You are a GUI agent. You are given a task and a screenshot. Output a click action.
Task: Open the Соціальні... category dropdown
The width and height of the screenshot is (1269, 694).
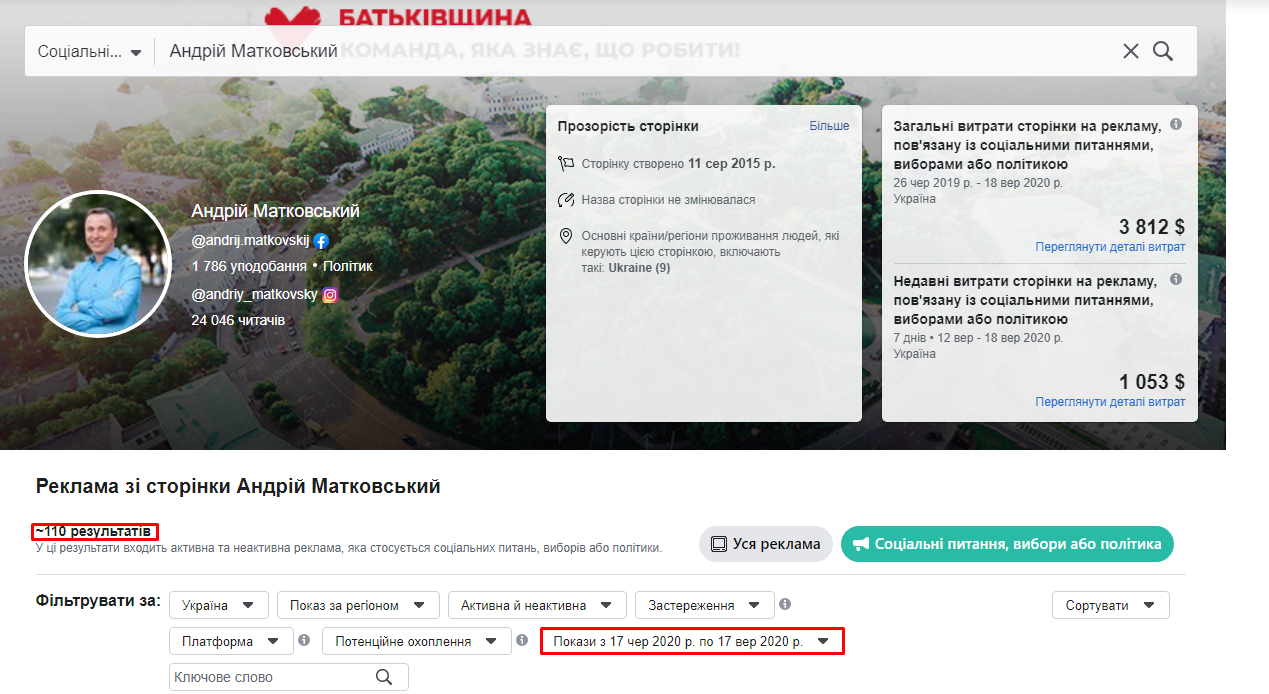point(90,51)
